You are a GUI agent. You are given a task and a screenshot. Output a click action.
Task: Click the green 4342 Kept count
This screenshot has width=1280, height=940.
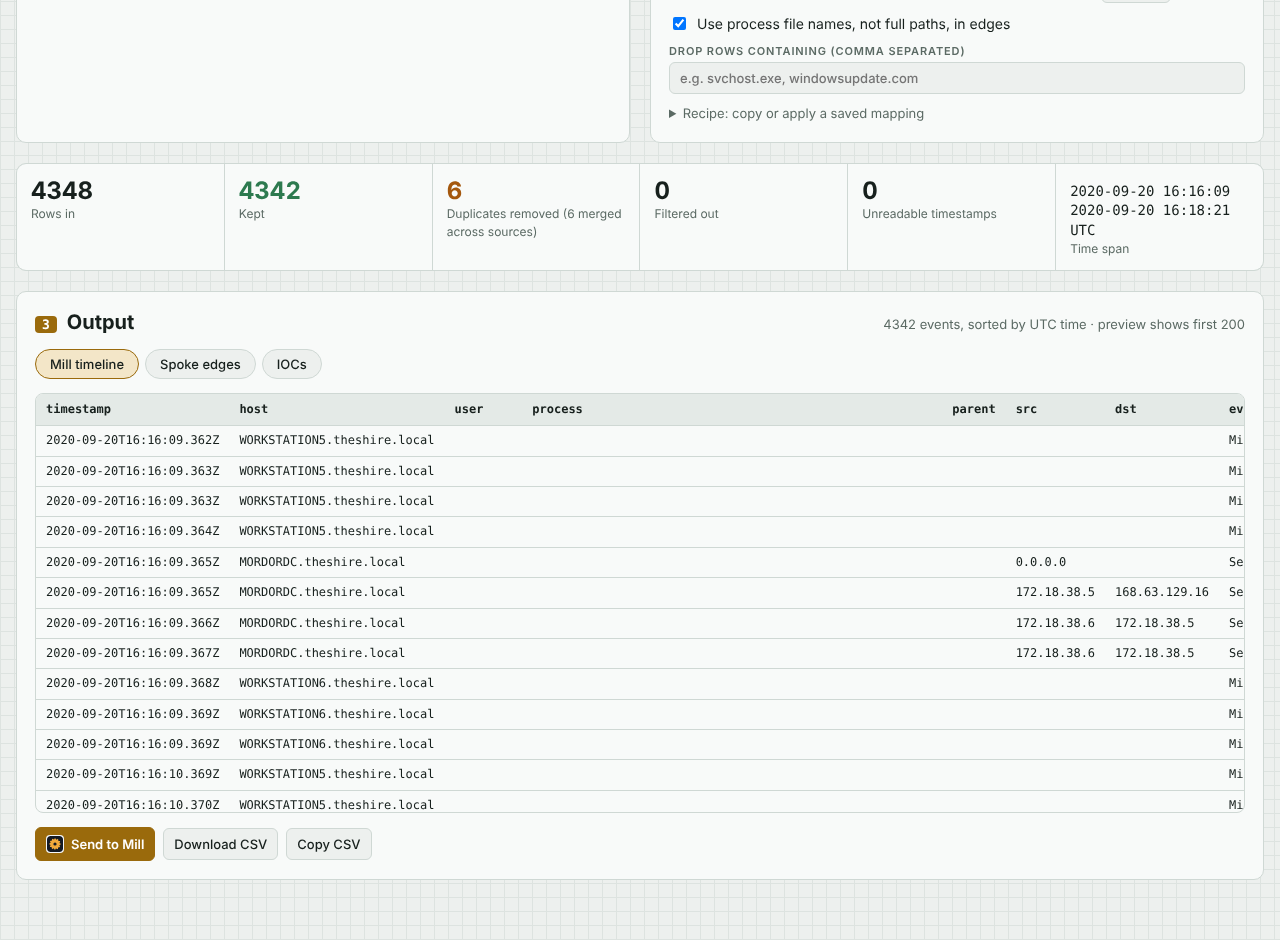270,191
